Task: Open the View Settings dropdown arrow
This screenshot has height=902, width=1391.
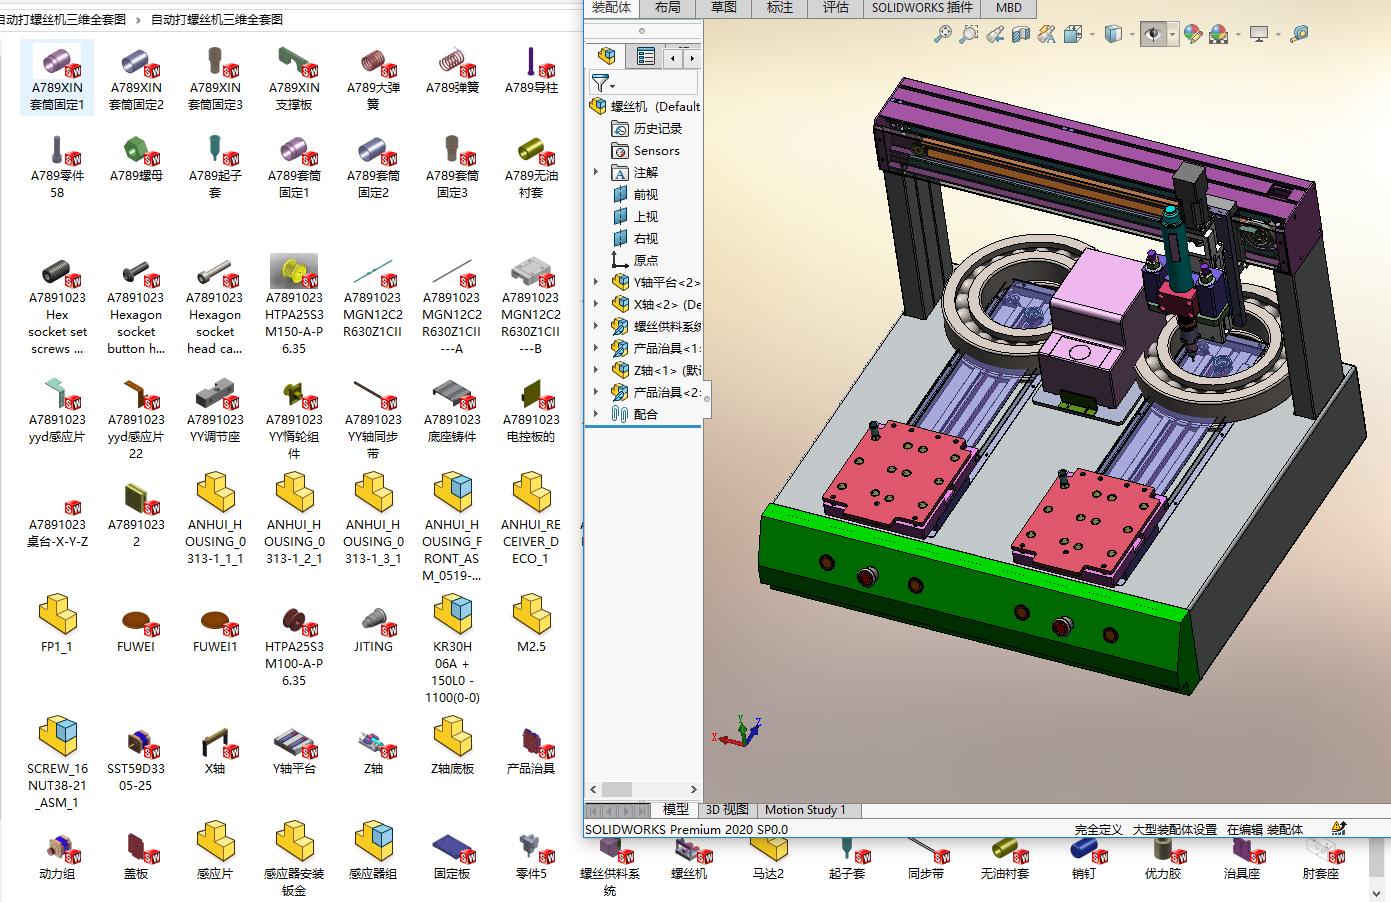Action: (x=1278, y=35)
